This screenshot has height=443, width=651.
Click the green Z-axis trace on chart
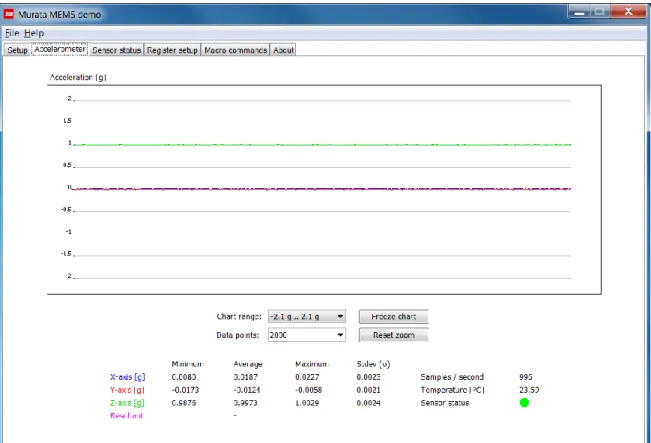(322, 144)
